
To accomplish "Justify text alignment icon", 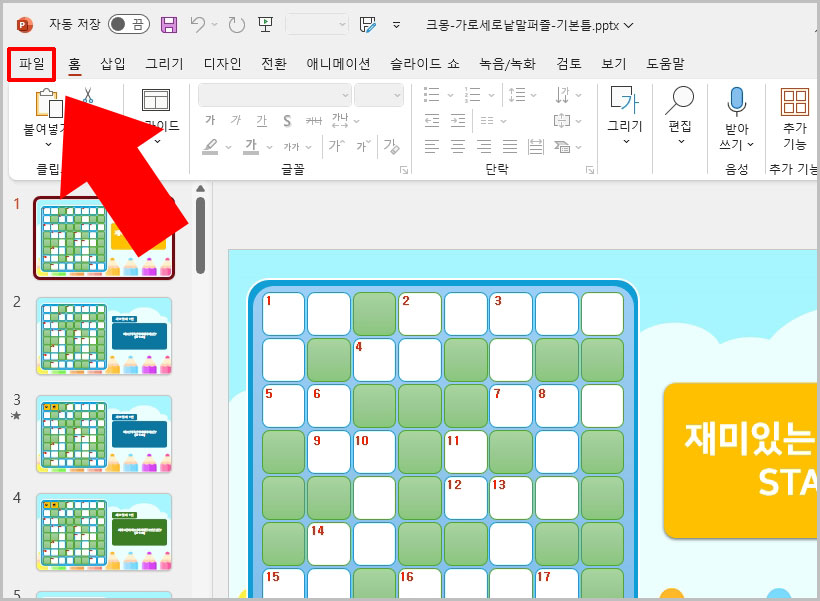I will pyautogui.click(x=510, y=146).
